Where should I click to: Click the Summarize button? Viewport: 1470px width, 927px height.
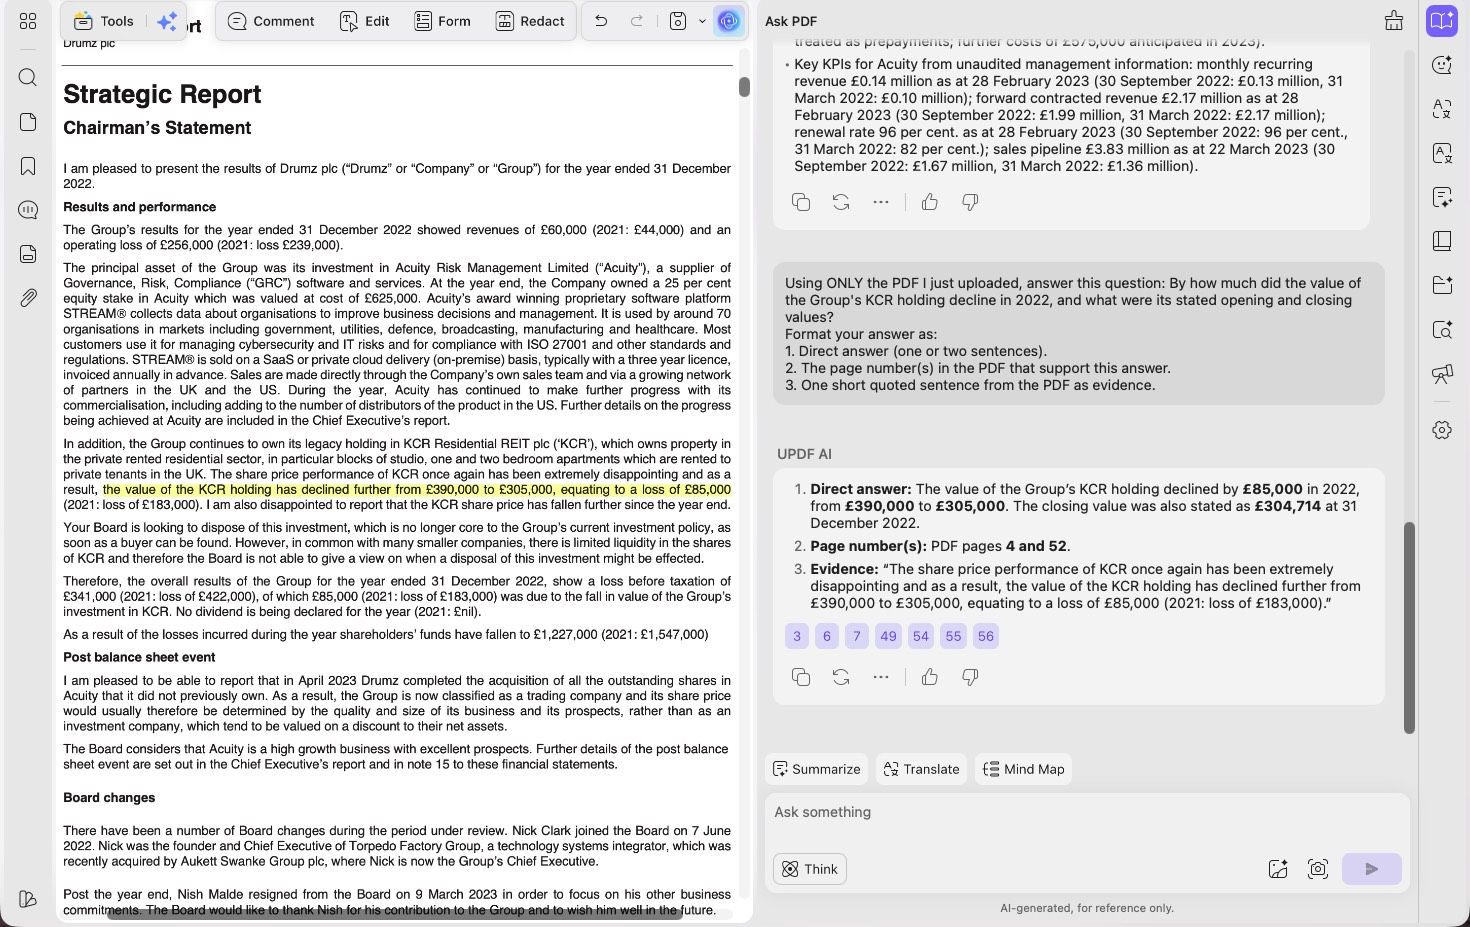(817, 769)
